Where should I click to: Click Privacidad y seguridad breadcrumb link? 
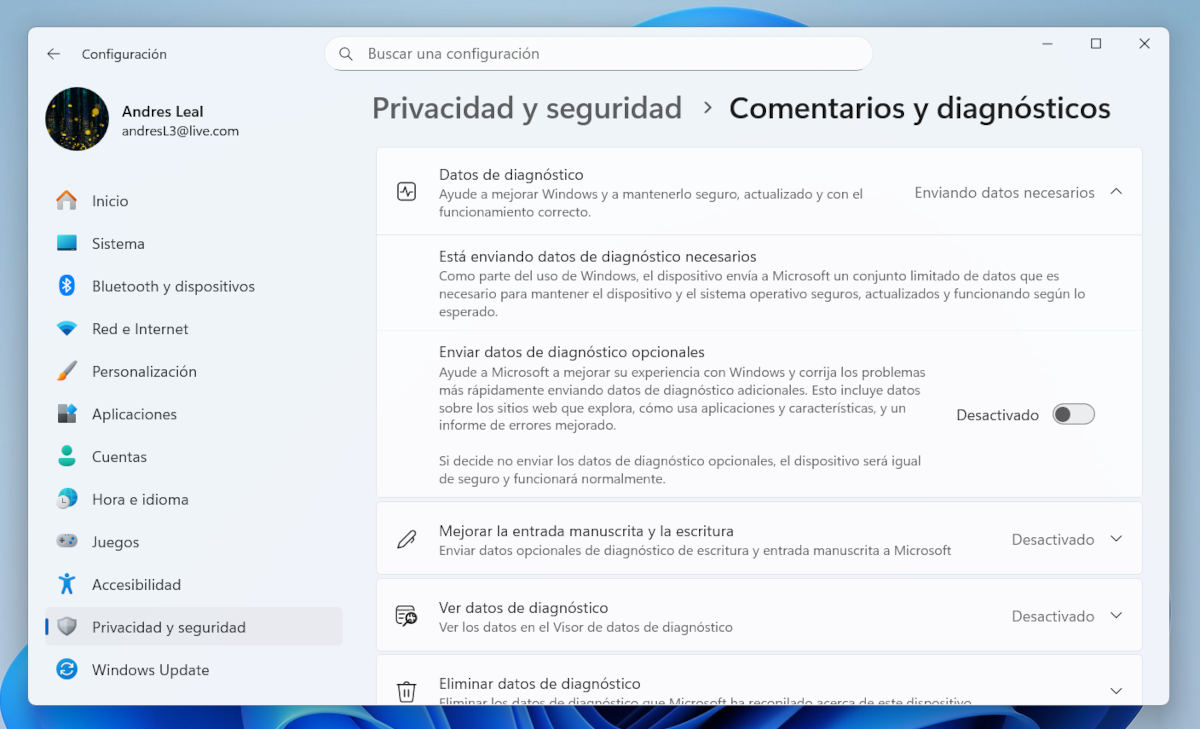[526, 108]
